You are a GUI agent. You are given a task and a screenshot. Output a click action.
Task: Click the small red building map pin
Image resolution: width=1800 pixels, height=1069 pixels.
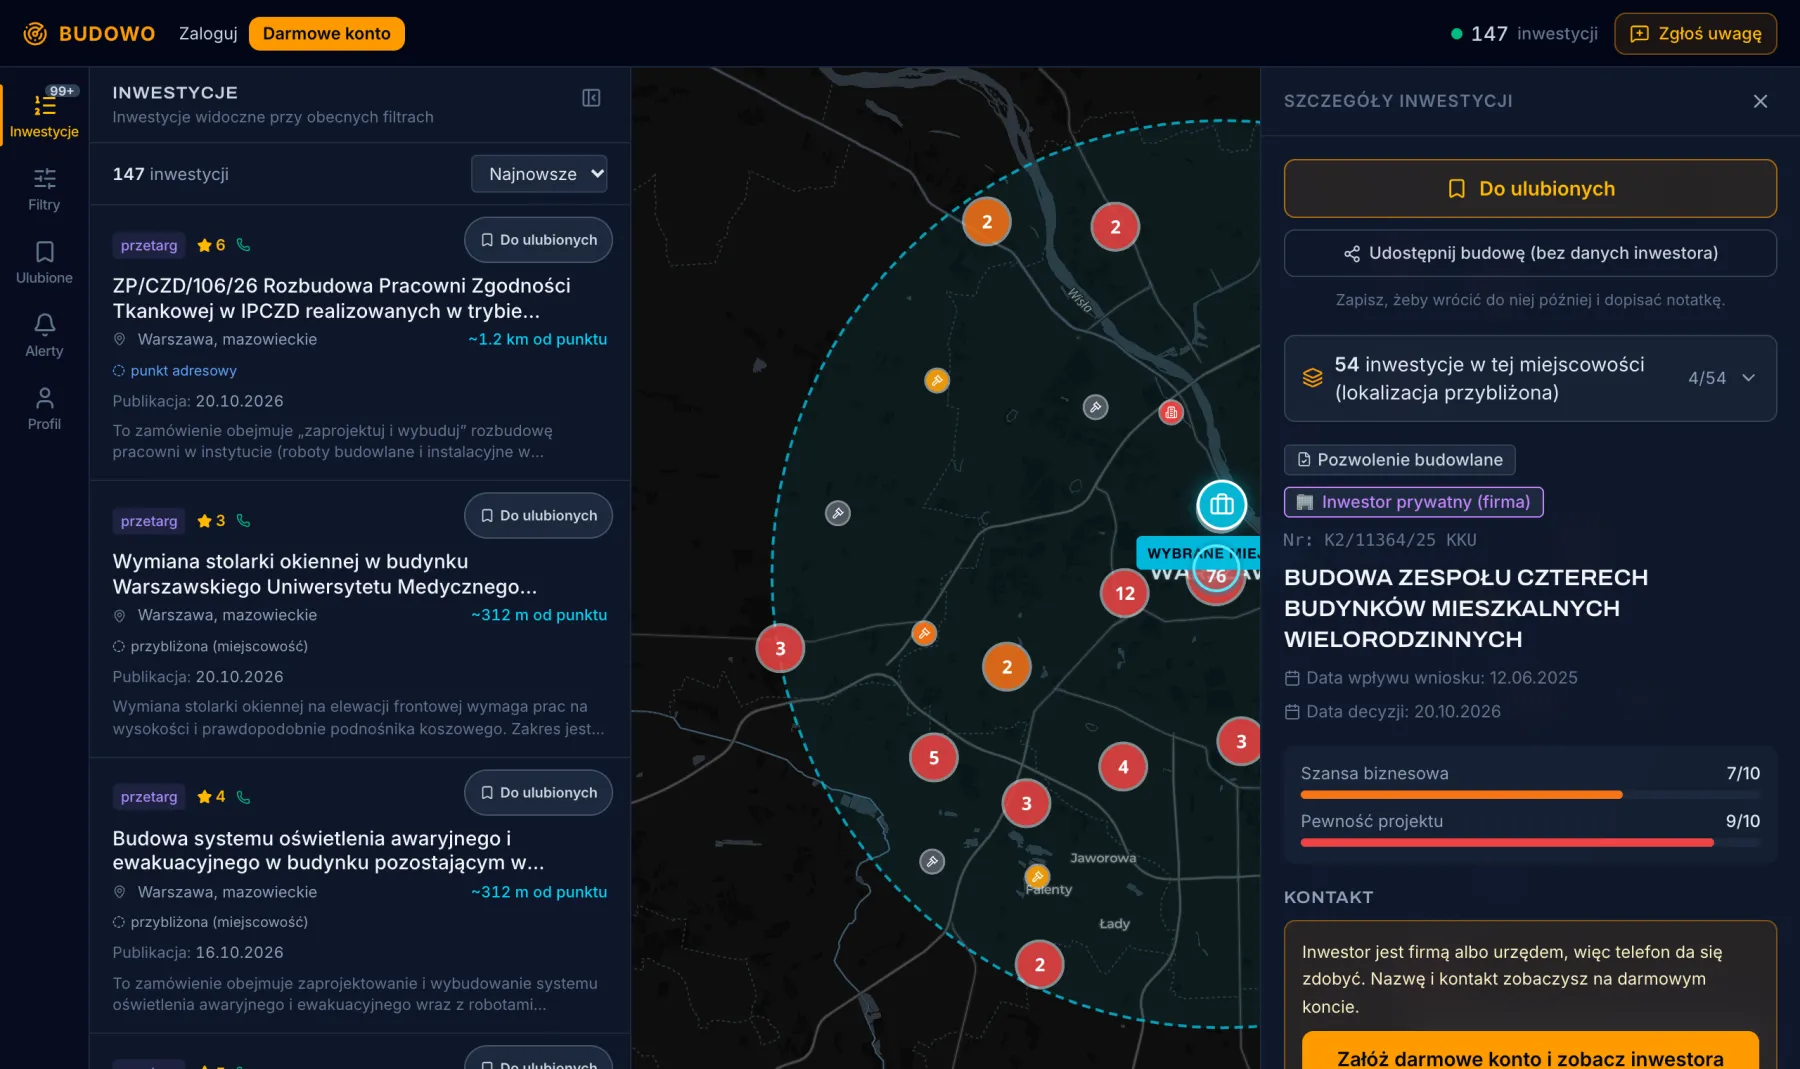1171,412
